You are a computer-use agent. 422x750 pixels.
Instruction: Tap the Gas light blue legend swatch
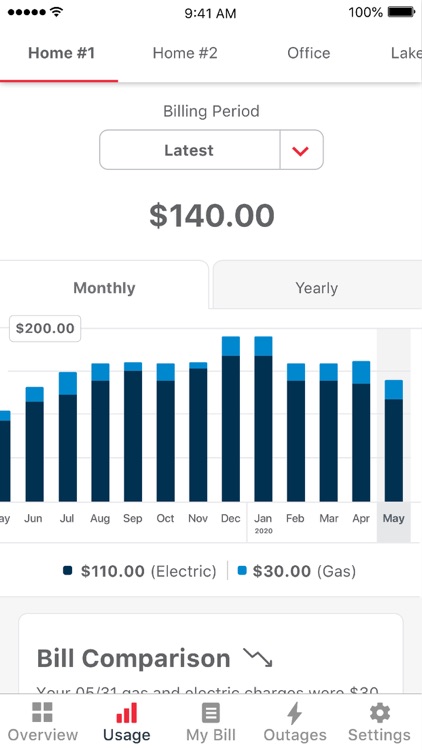click(242, 570)
